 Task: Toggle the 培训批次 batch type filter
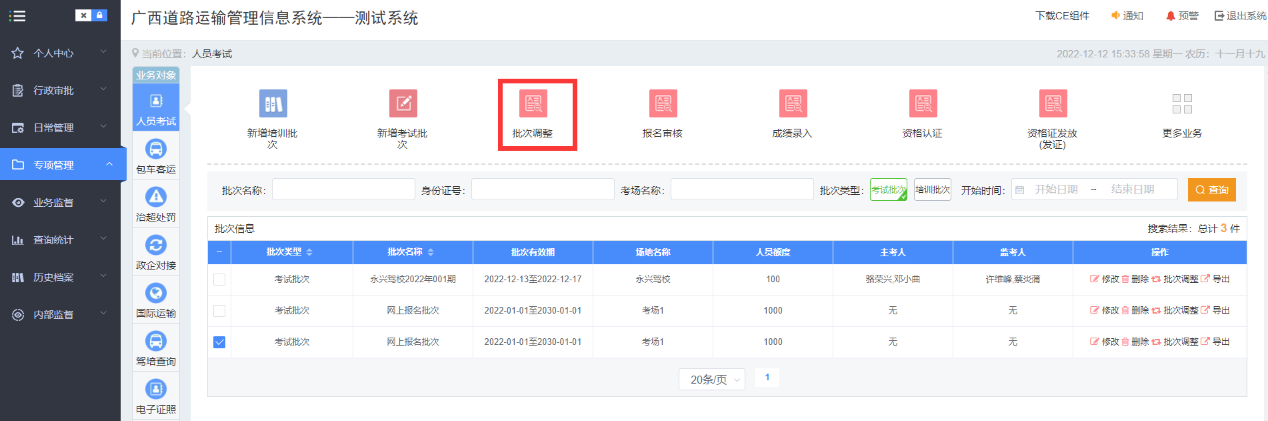point(932,190)
